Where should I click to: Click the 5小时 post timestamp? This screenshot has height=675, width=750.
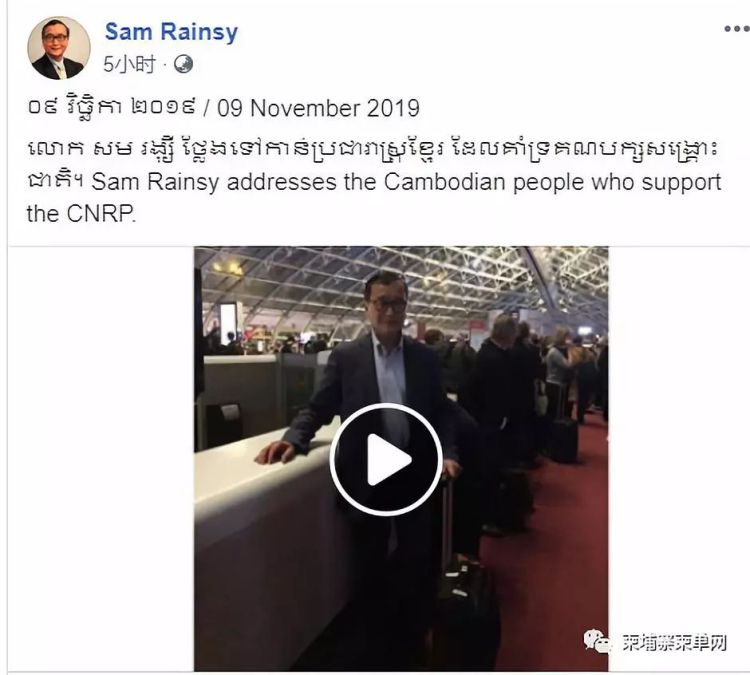129,64
